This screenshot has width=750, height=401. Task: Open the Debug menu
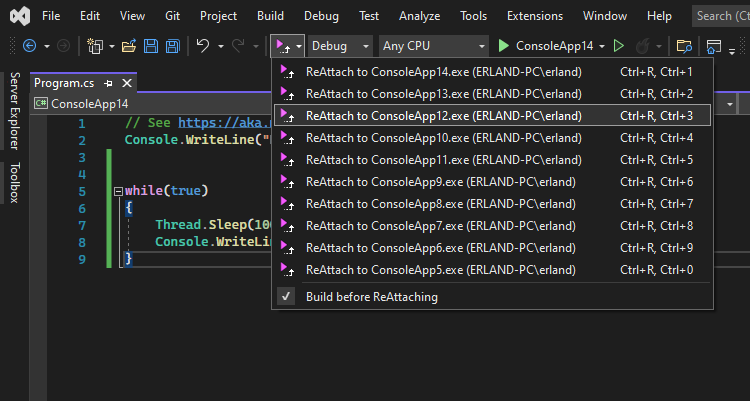(x=321, y=16)
